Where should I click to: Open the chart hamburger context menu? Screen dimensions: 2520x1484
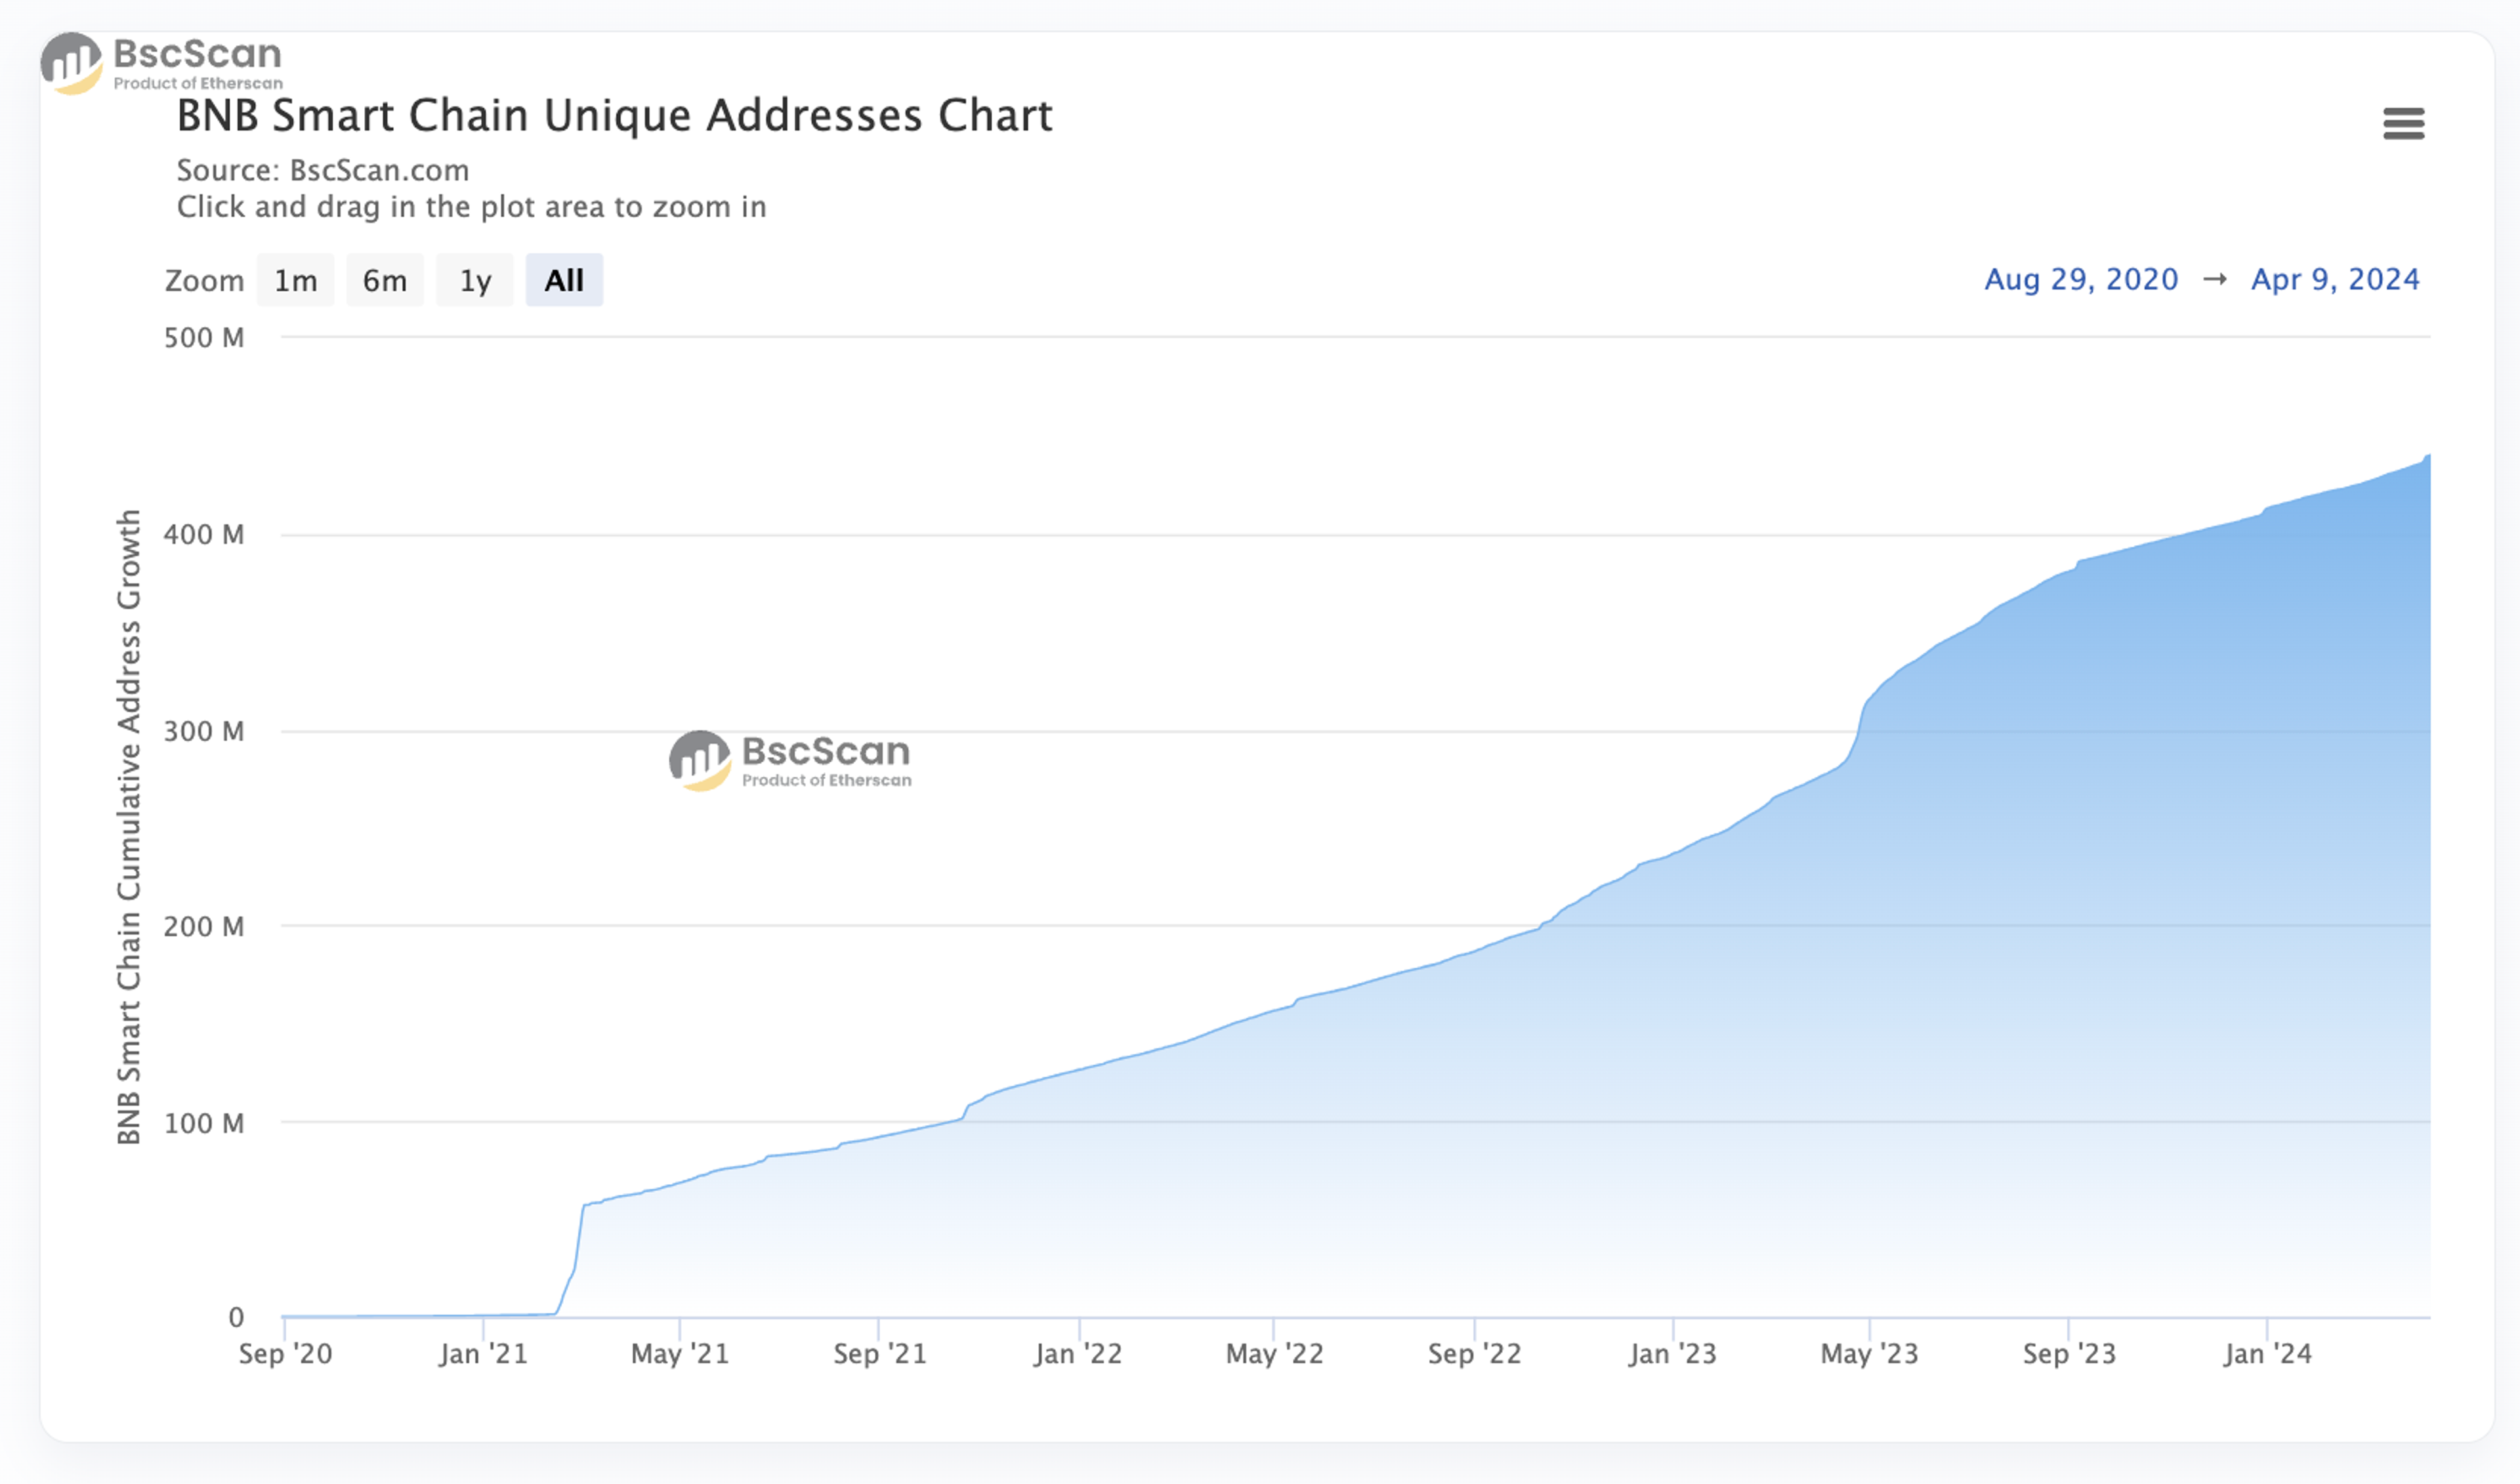[x=2403, y=123]
